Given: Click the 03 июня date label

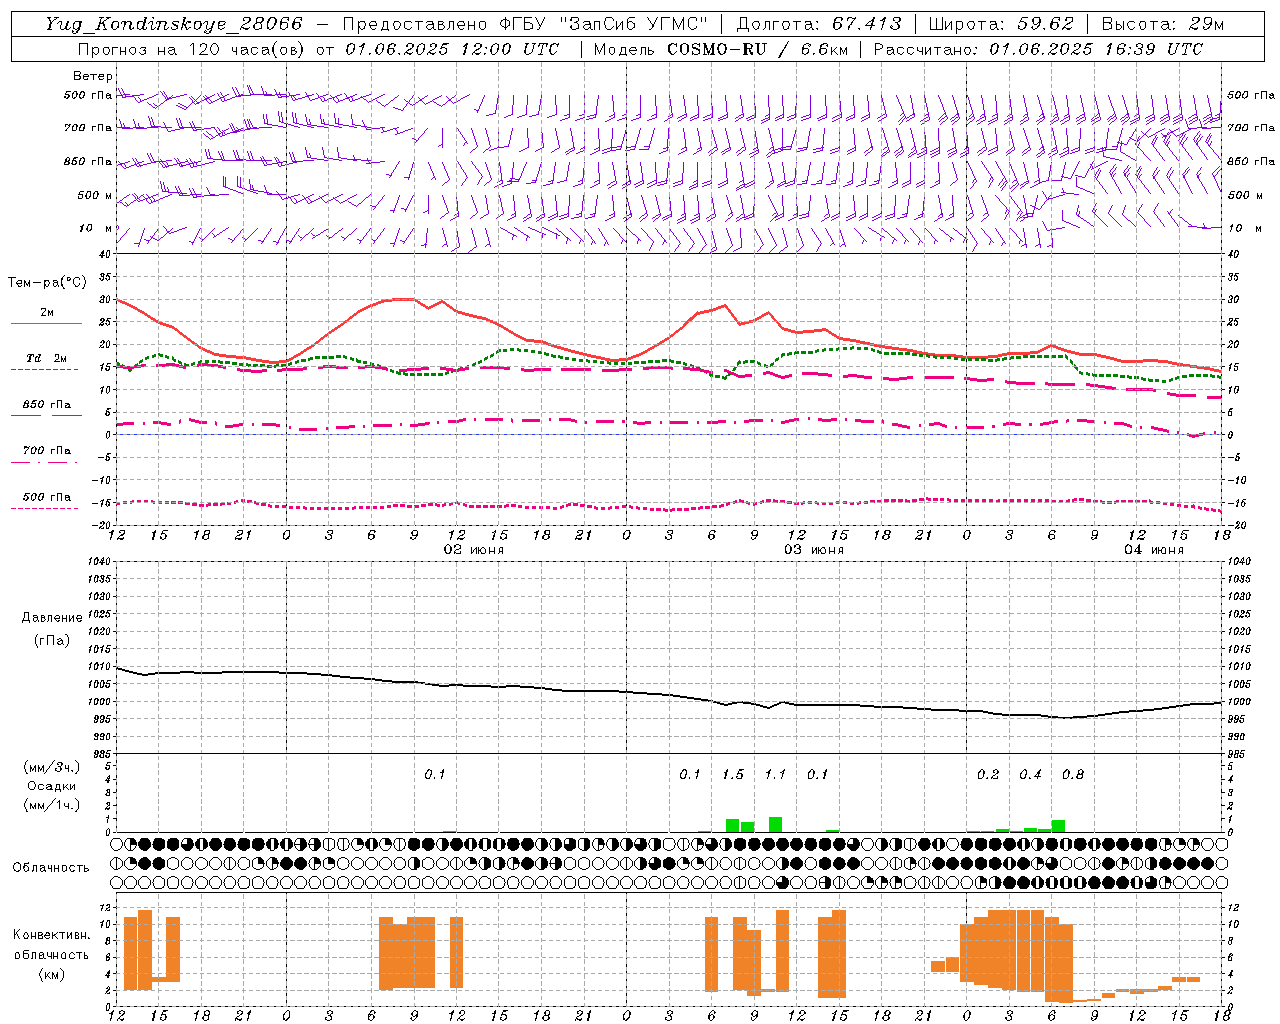Looking at the screenshot, I should click(814, 550).
